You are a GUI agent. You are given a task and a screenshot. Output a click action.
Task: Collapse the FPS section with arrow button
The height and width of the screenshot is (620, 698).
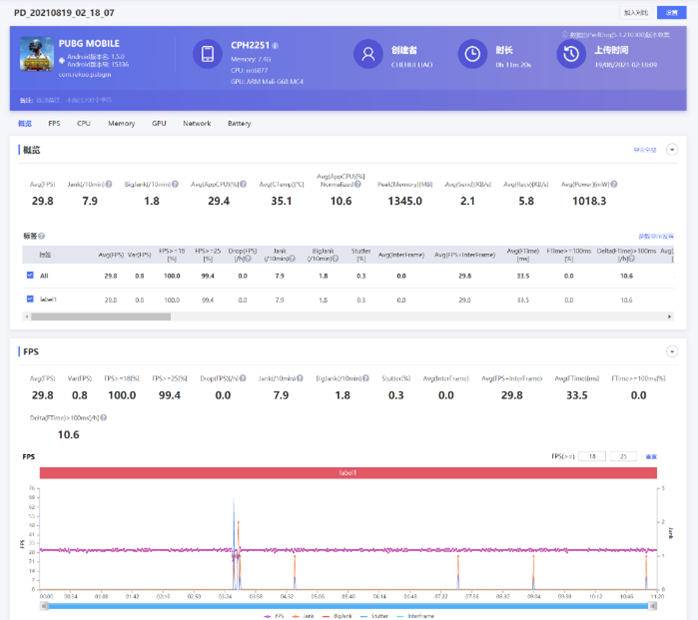click(672, 352)
